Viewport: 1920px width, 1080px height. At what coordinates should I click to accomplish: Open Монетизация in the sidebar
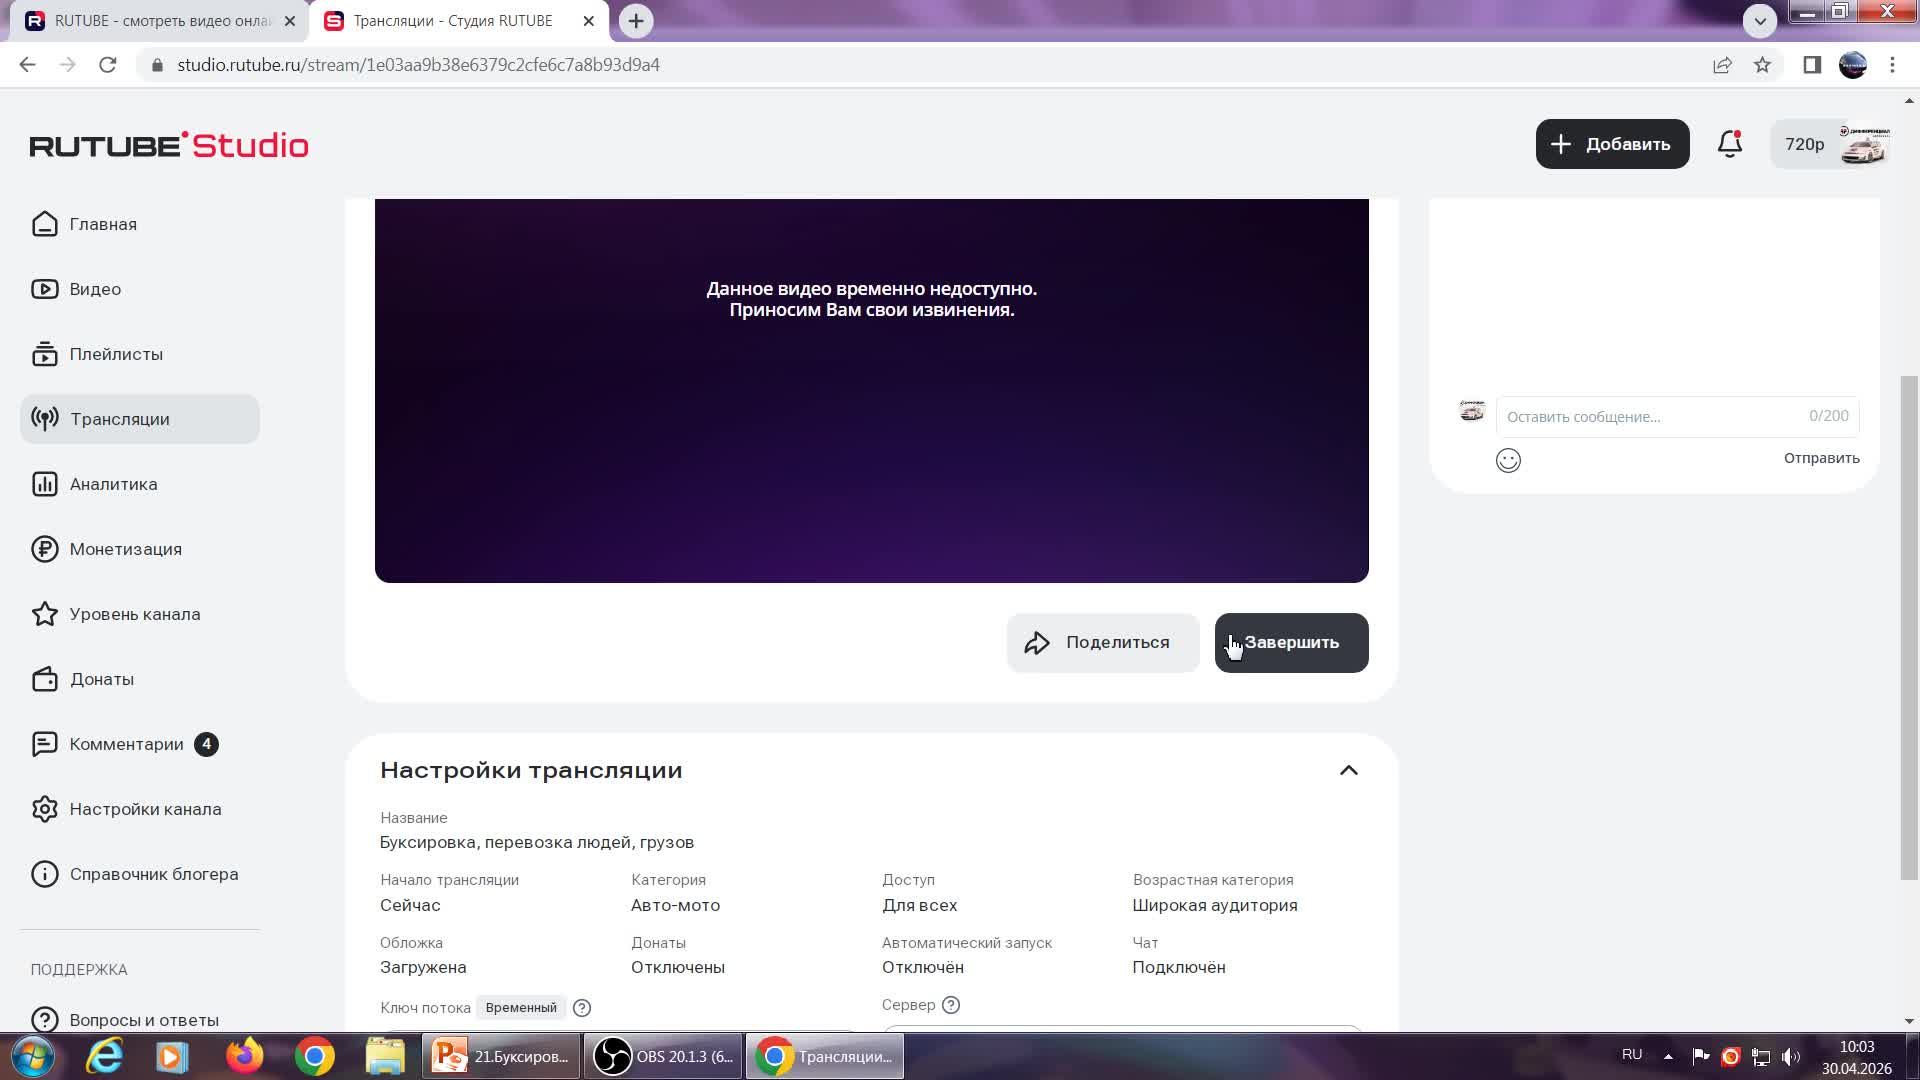[125, 549]
